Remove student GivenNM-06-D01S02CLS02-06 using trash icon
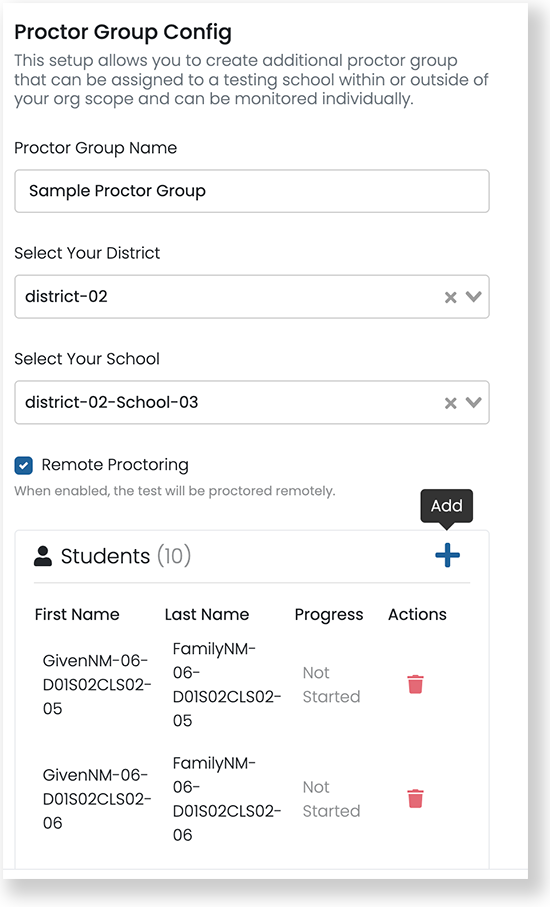The image size is (550, 907). (415, 799)
